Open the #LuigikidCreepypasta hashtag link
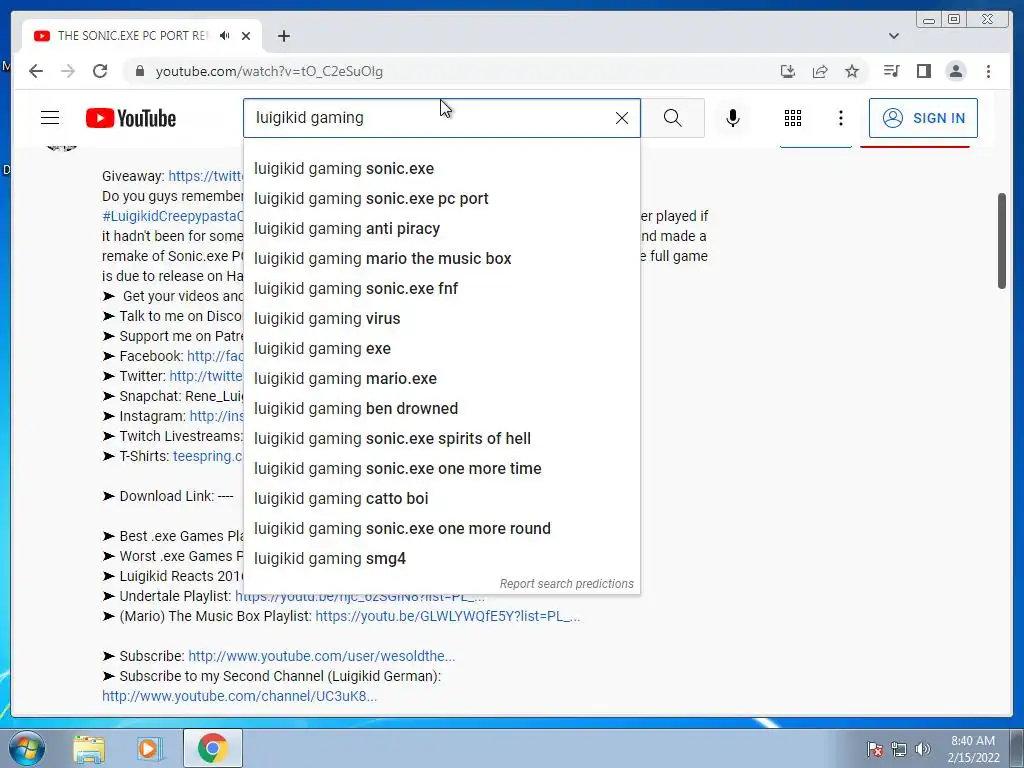This screenshot has width=1024, height=768. (172, 216)
